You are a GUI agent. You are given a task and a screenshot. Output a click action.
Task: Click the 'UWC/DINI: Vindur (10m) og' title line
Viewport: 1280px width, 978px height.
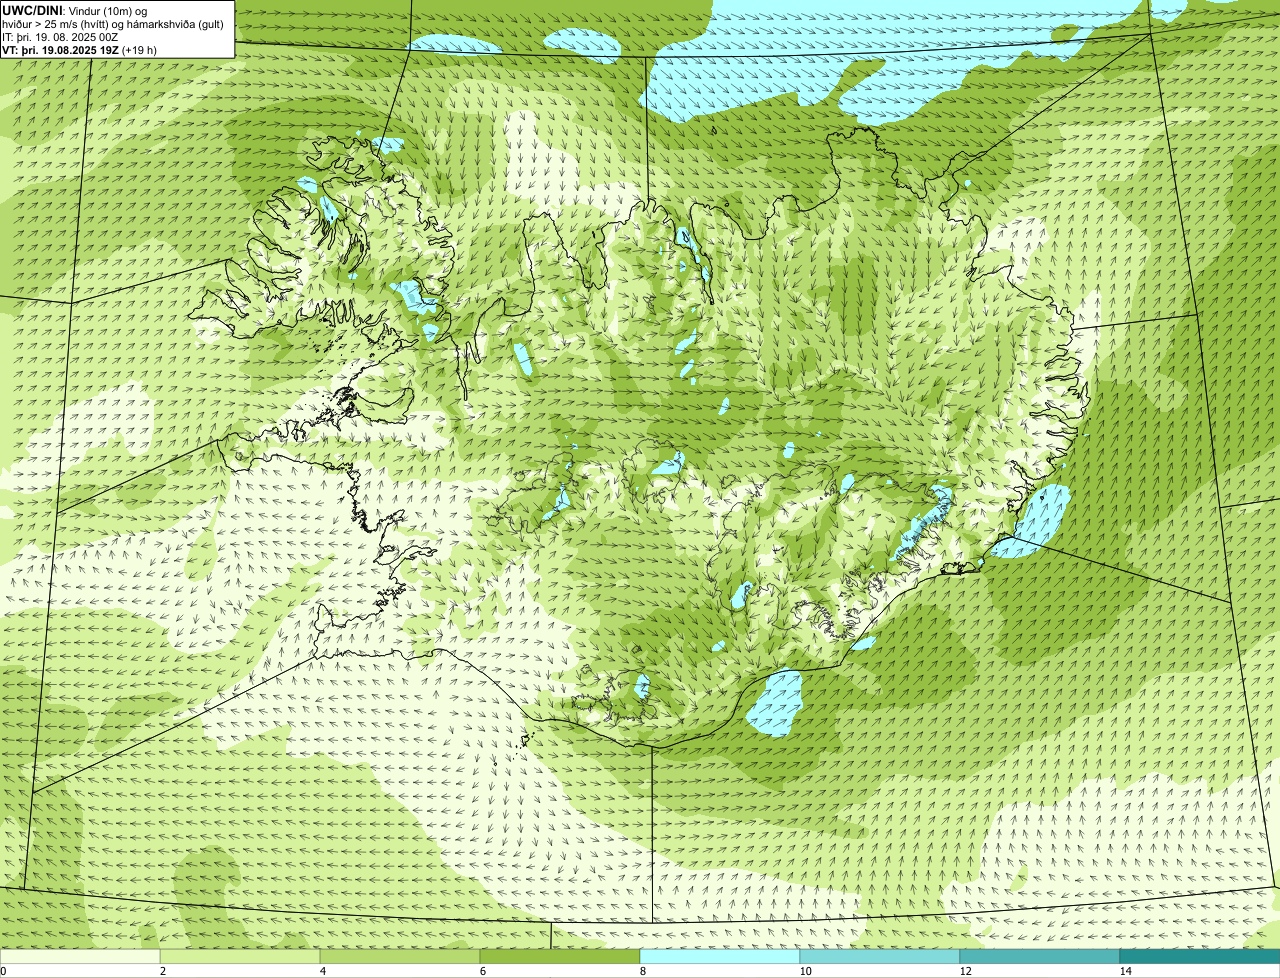(x=75, y=10)
